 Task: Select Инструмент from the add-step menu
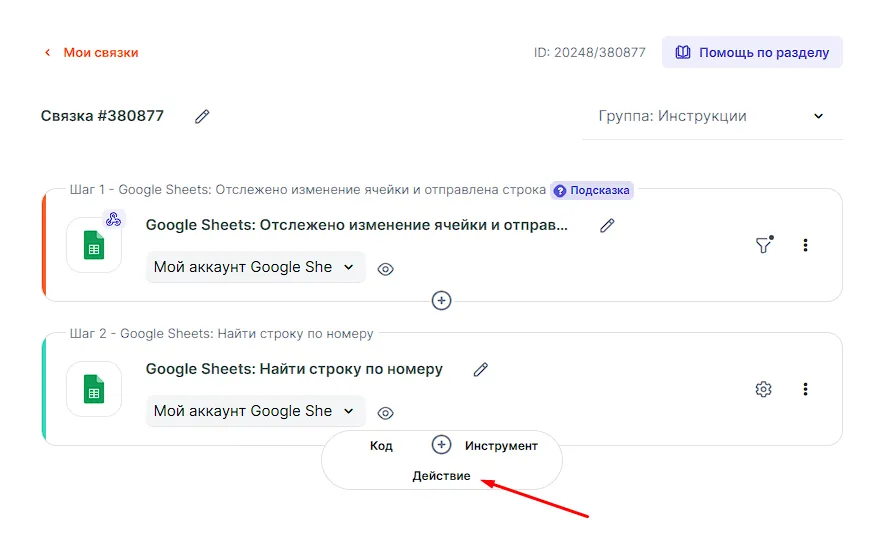tap(501, 446)
